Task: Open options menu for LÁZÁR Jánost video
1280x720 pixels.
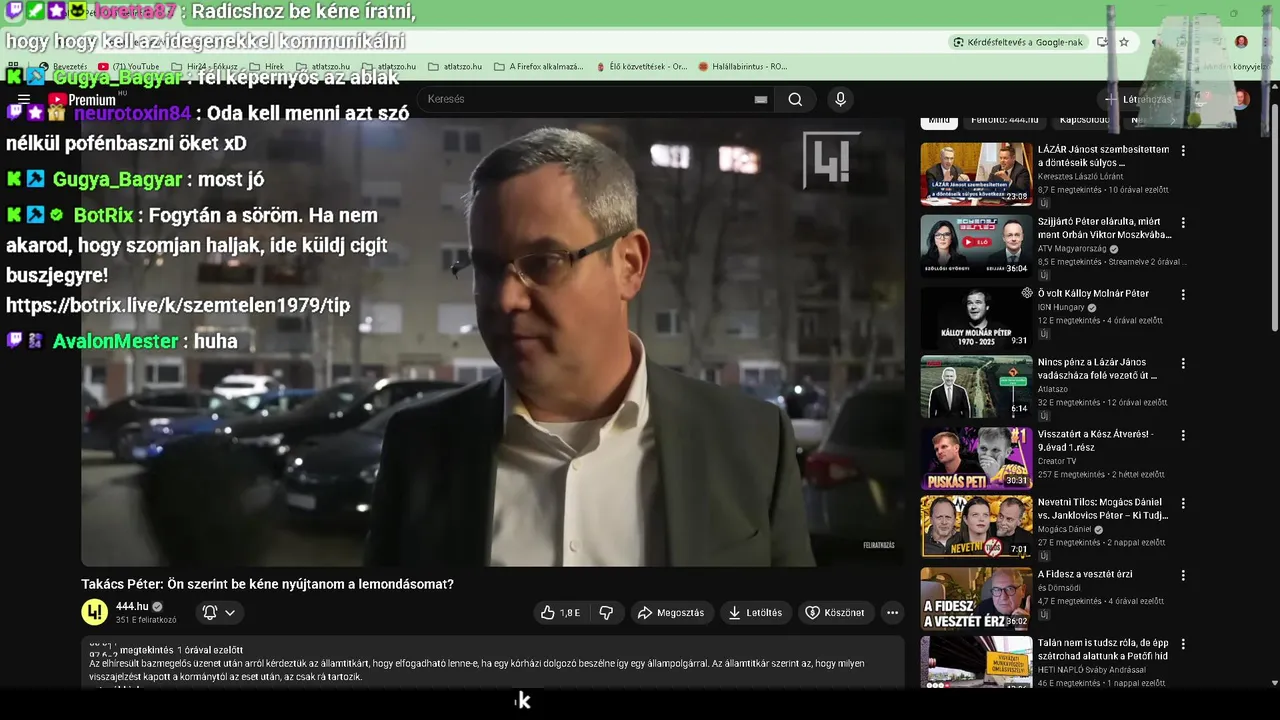Action: tap(1183, 151)
